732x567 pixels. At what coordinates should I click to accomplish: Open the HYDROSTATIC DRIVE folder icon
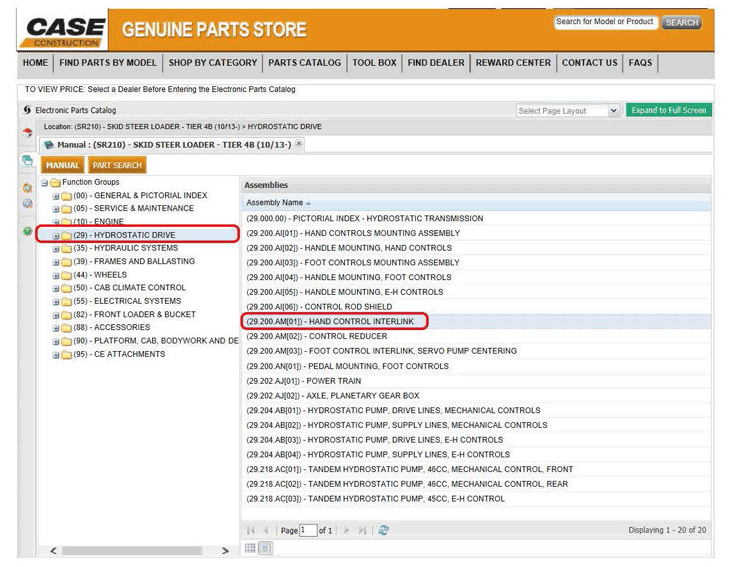pos(66,235)
